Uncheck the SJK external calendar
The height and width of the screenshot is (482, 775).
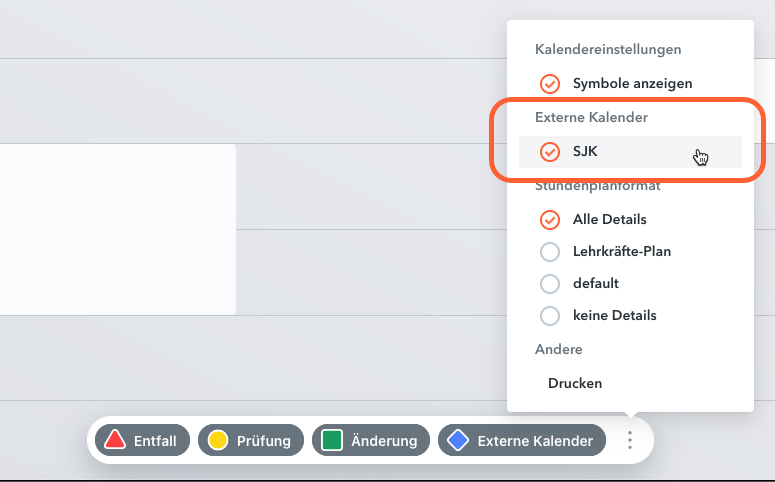[549, 152]
